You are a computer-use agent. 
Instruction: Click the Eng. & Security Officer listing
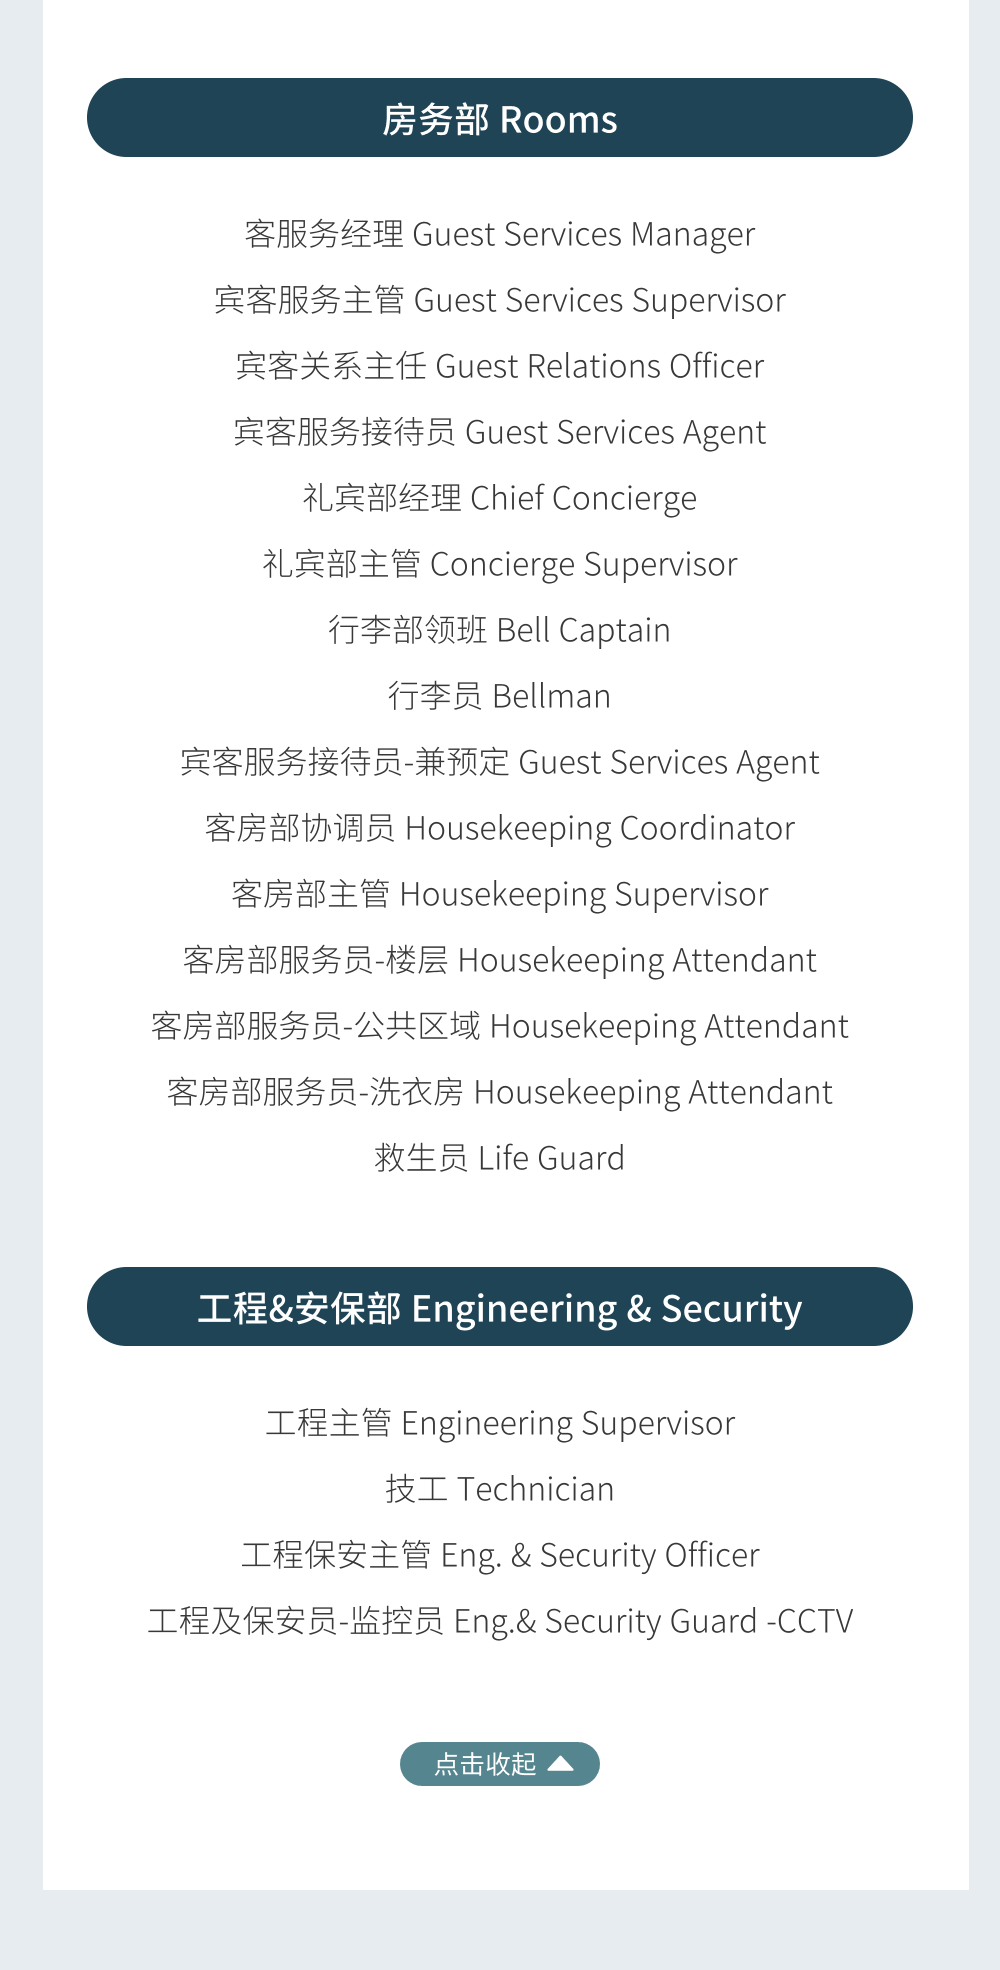click(500, 1556)
